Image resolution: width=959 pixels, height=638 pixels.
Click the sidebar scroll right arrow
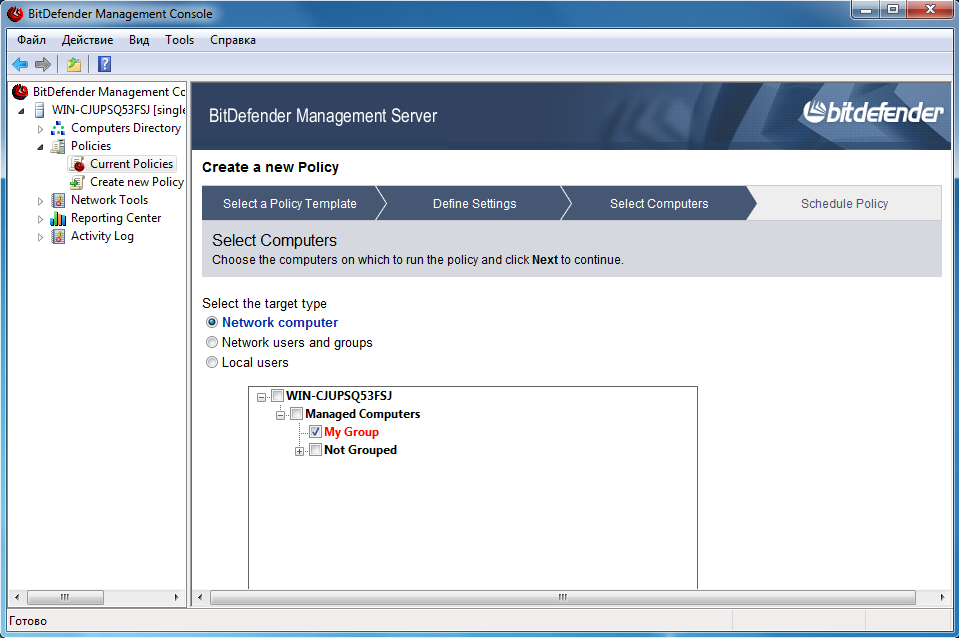[x=177, y=597]
